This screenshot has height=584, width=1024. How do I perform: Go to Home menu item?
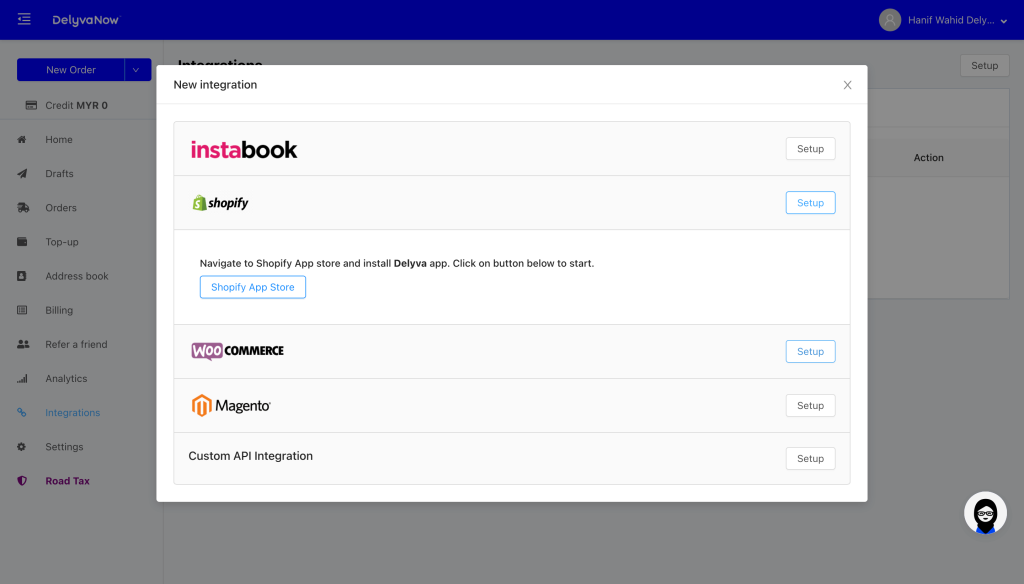[x=59, y=139]
